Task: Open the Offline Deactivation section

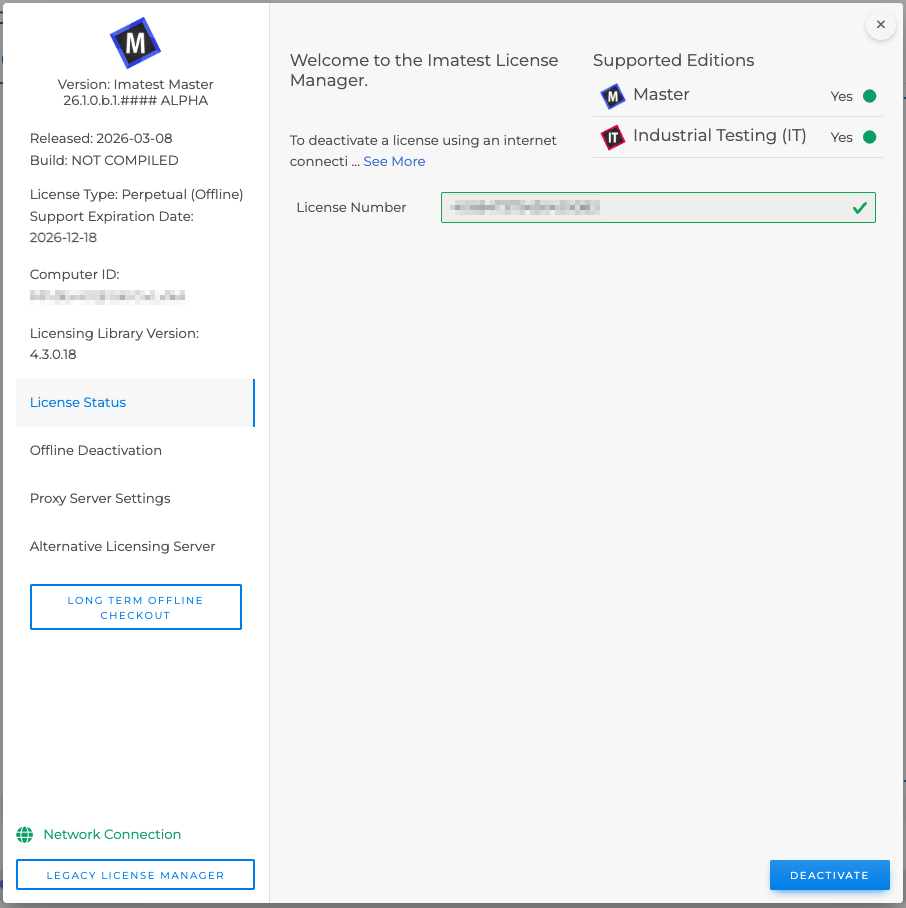Action: pyautogui.click(x=96, y=451)
